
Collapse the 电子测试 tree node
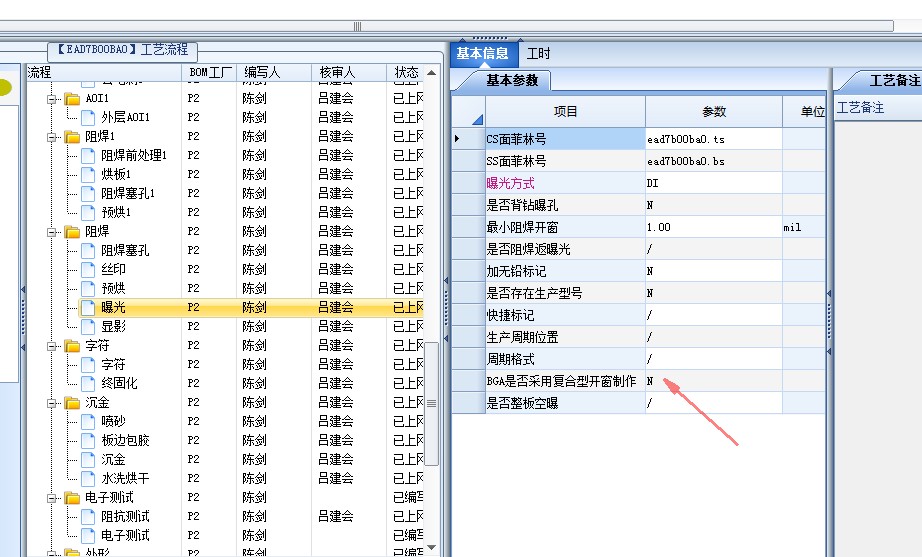52,498
